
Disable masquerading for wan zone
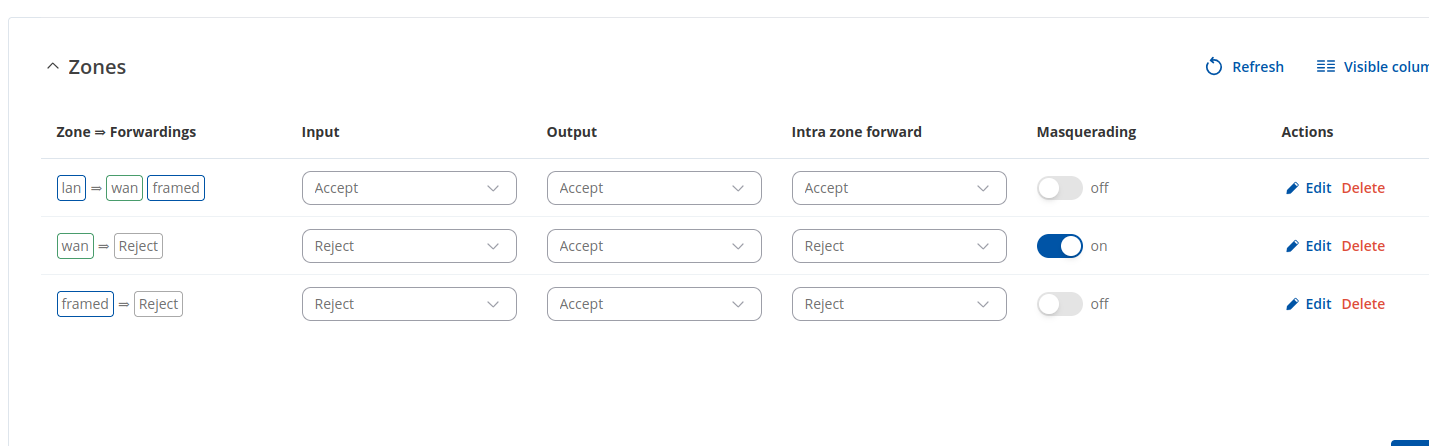pos(1060,246)
